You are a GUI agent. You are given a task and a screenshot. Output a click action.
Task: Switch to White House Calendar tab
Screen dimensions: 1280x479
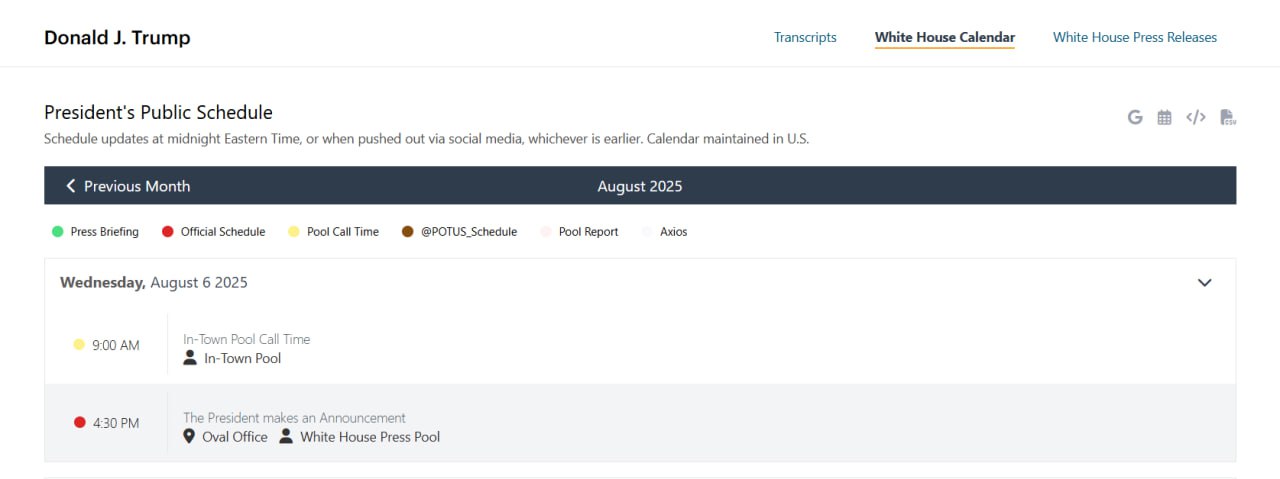944,38
